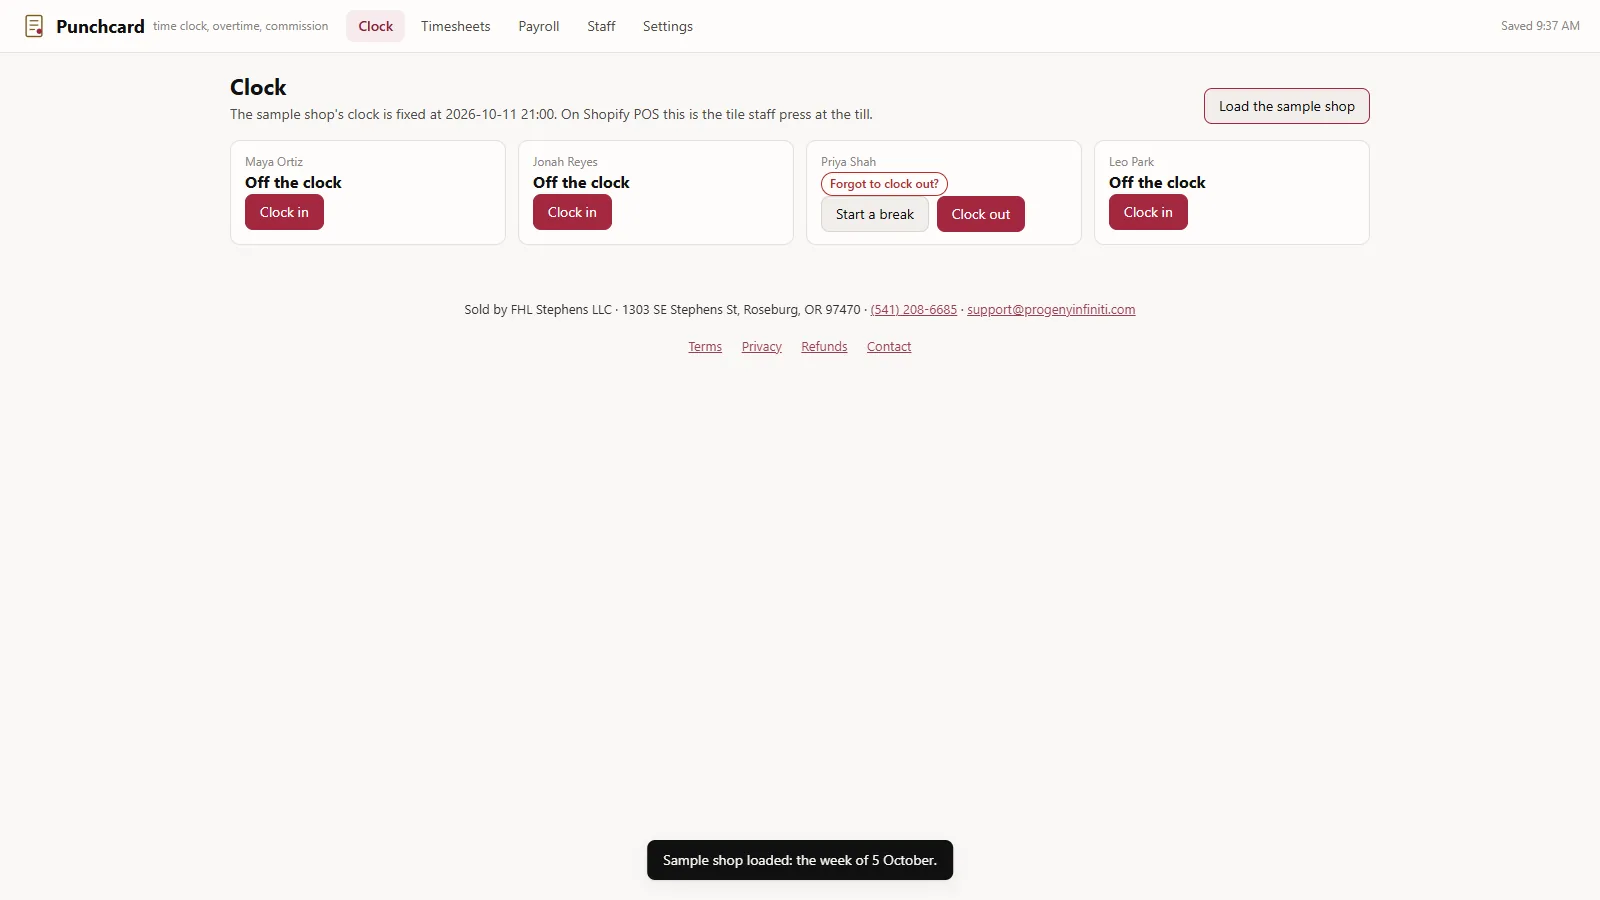Screen dimensions: 1600x900
Task: Click the Priya Shah name label
Action: click(848, 162)
